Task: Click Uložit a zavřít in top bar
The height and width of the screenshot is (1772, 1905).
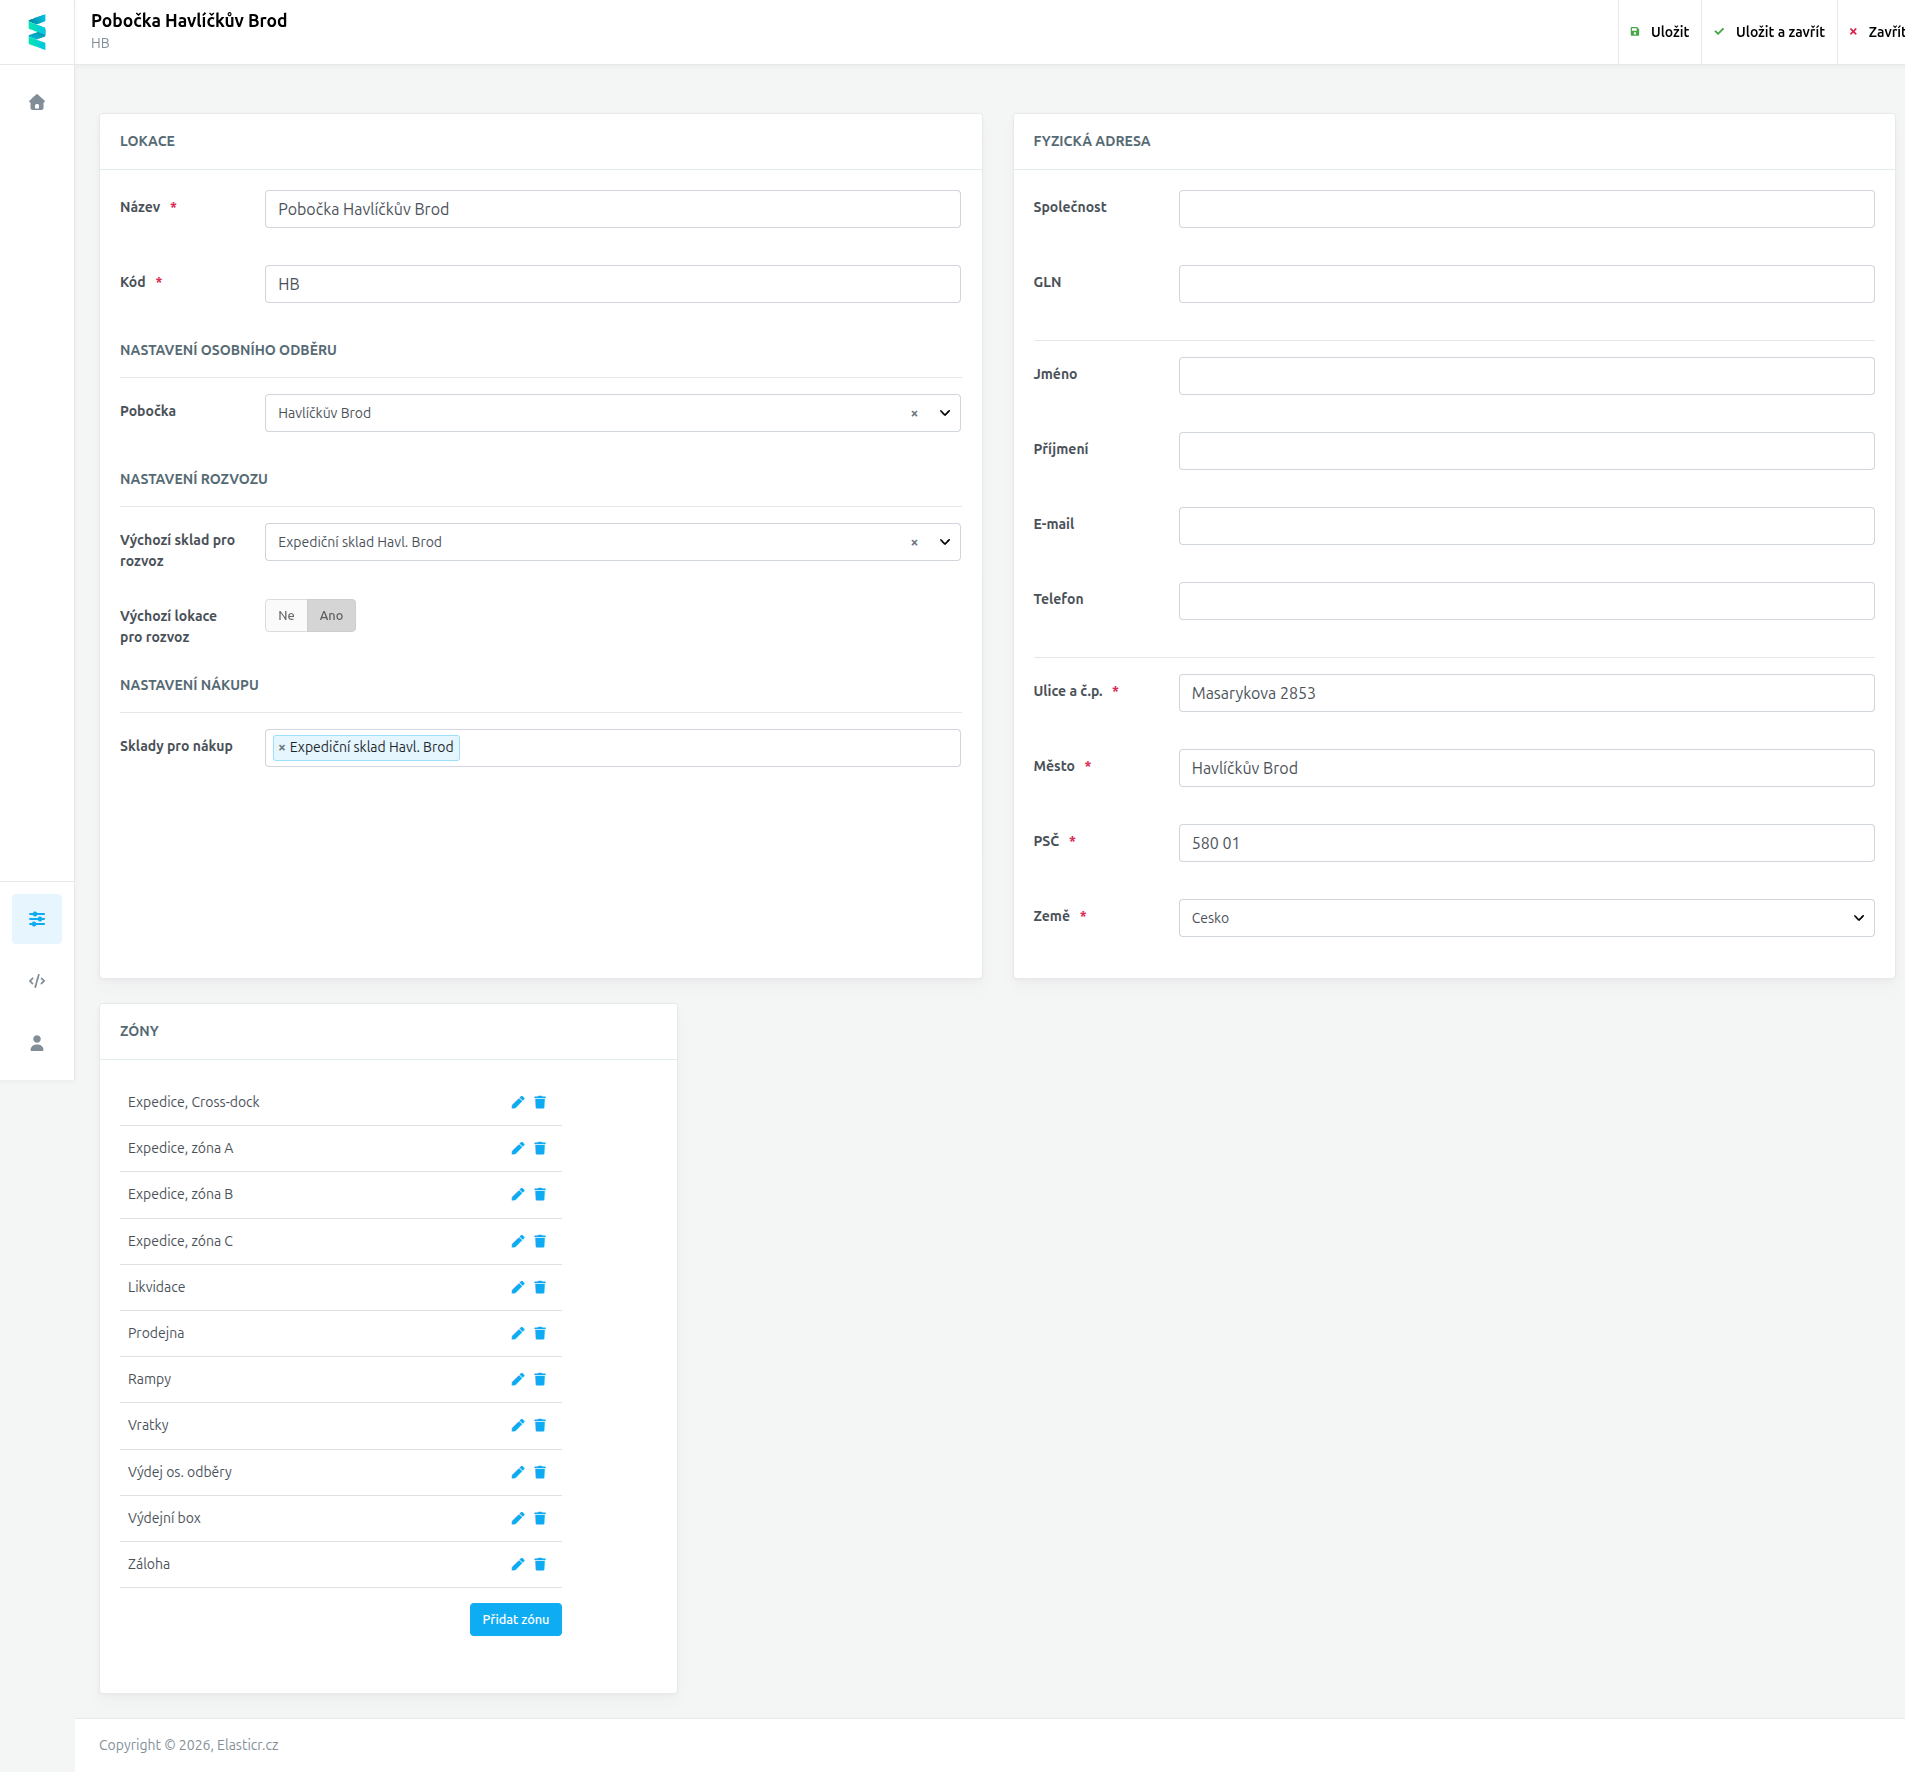Action: click(x=1769, y=32)
